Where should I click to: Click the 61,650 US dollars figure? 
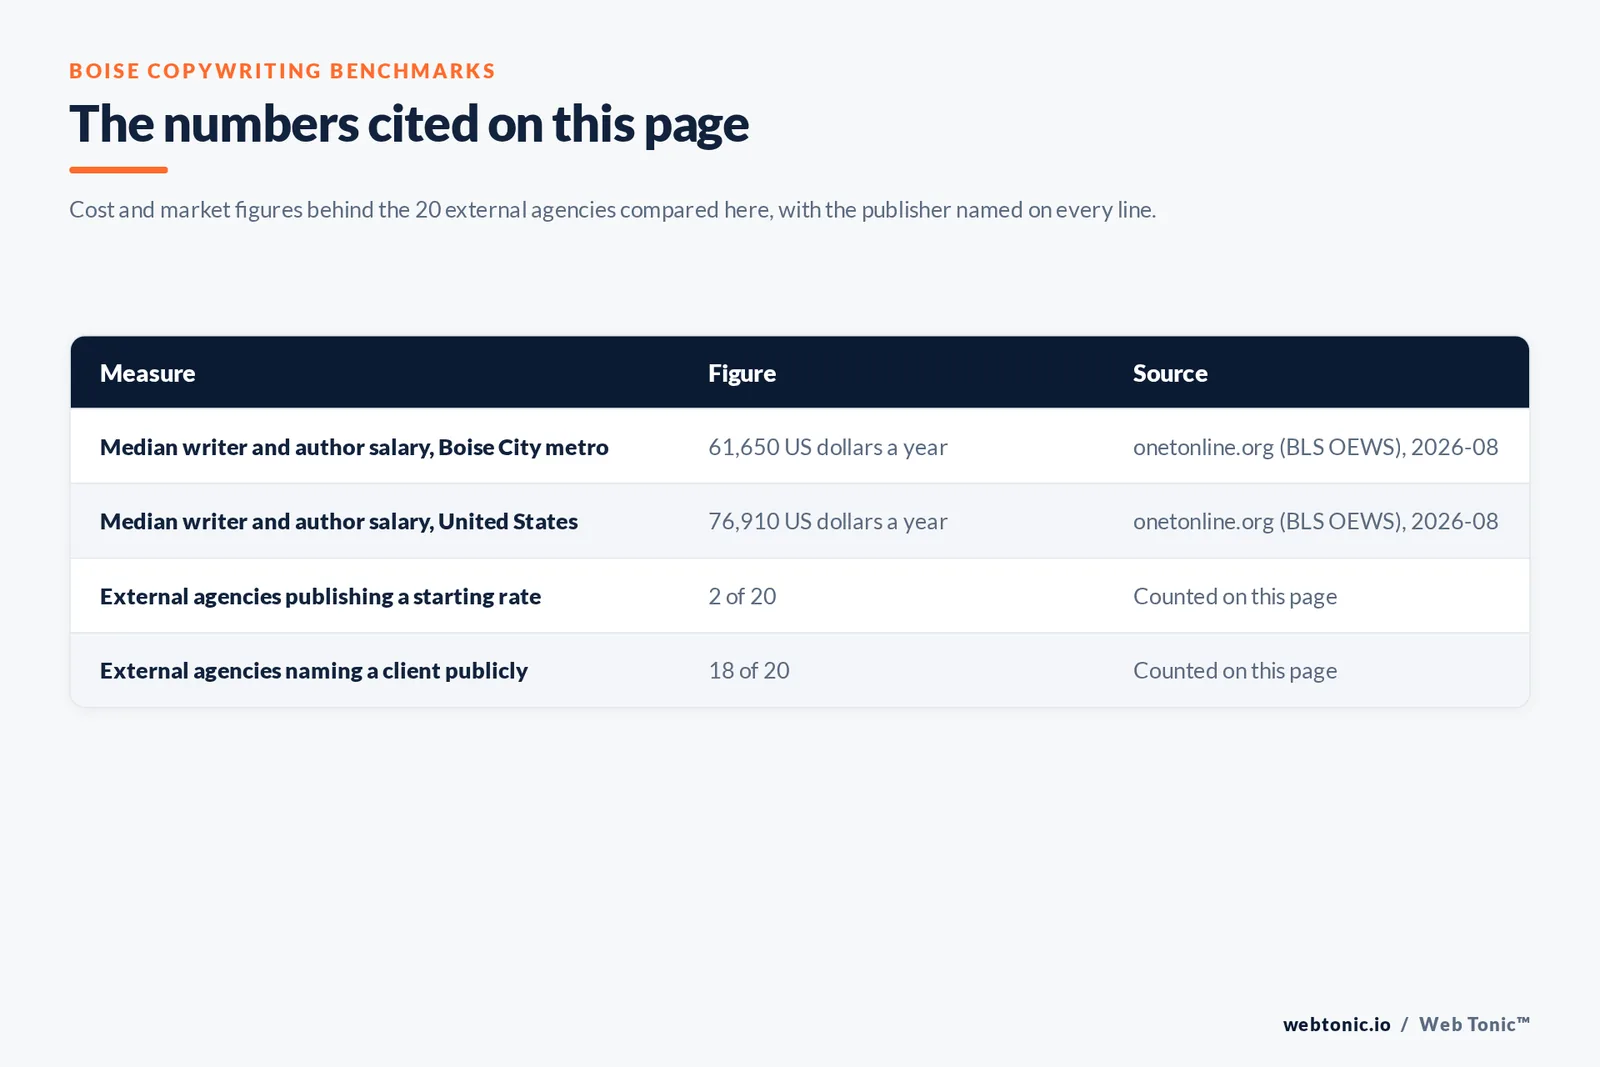pos(828,447)
